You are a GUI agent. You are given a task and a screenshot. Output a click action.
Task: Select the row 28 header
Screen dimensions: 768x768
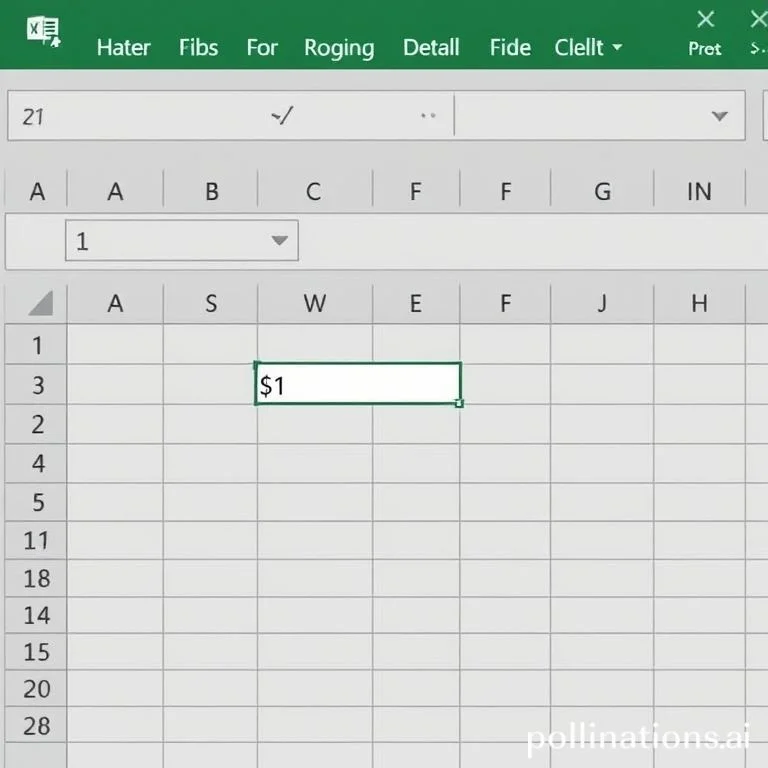point(37,726)
